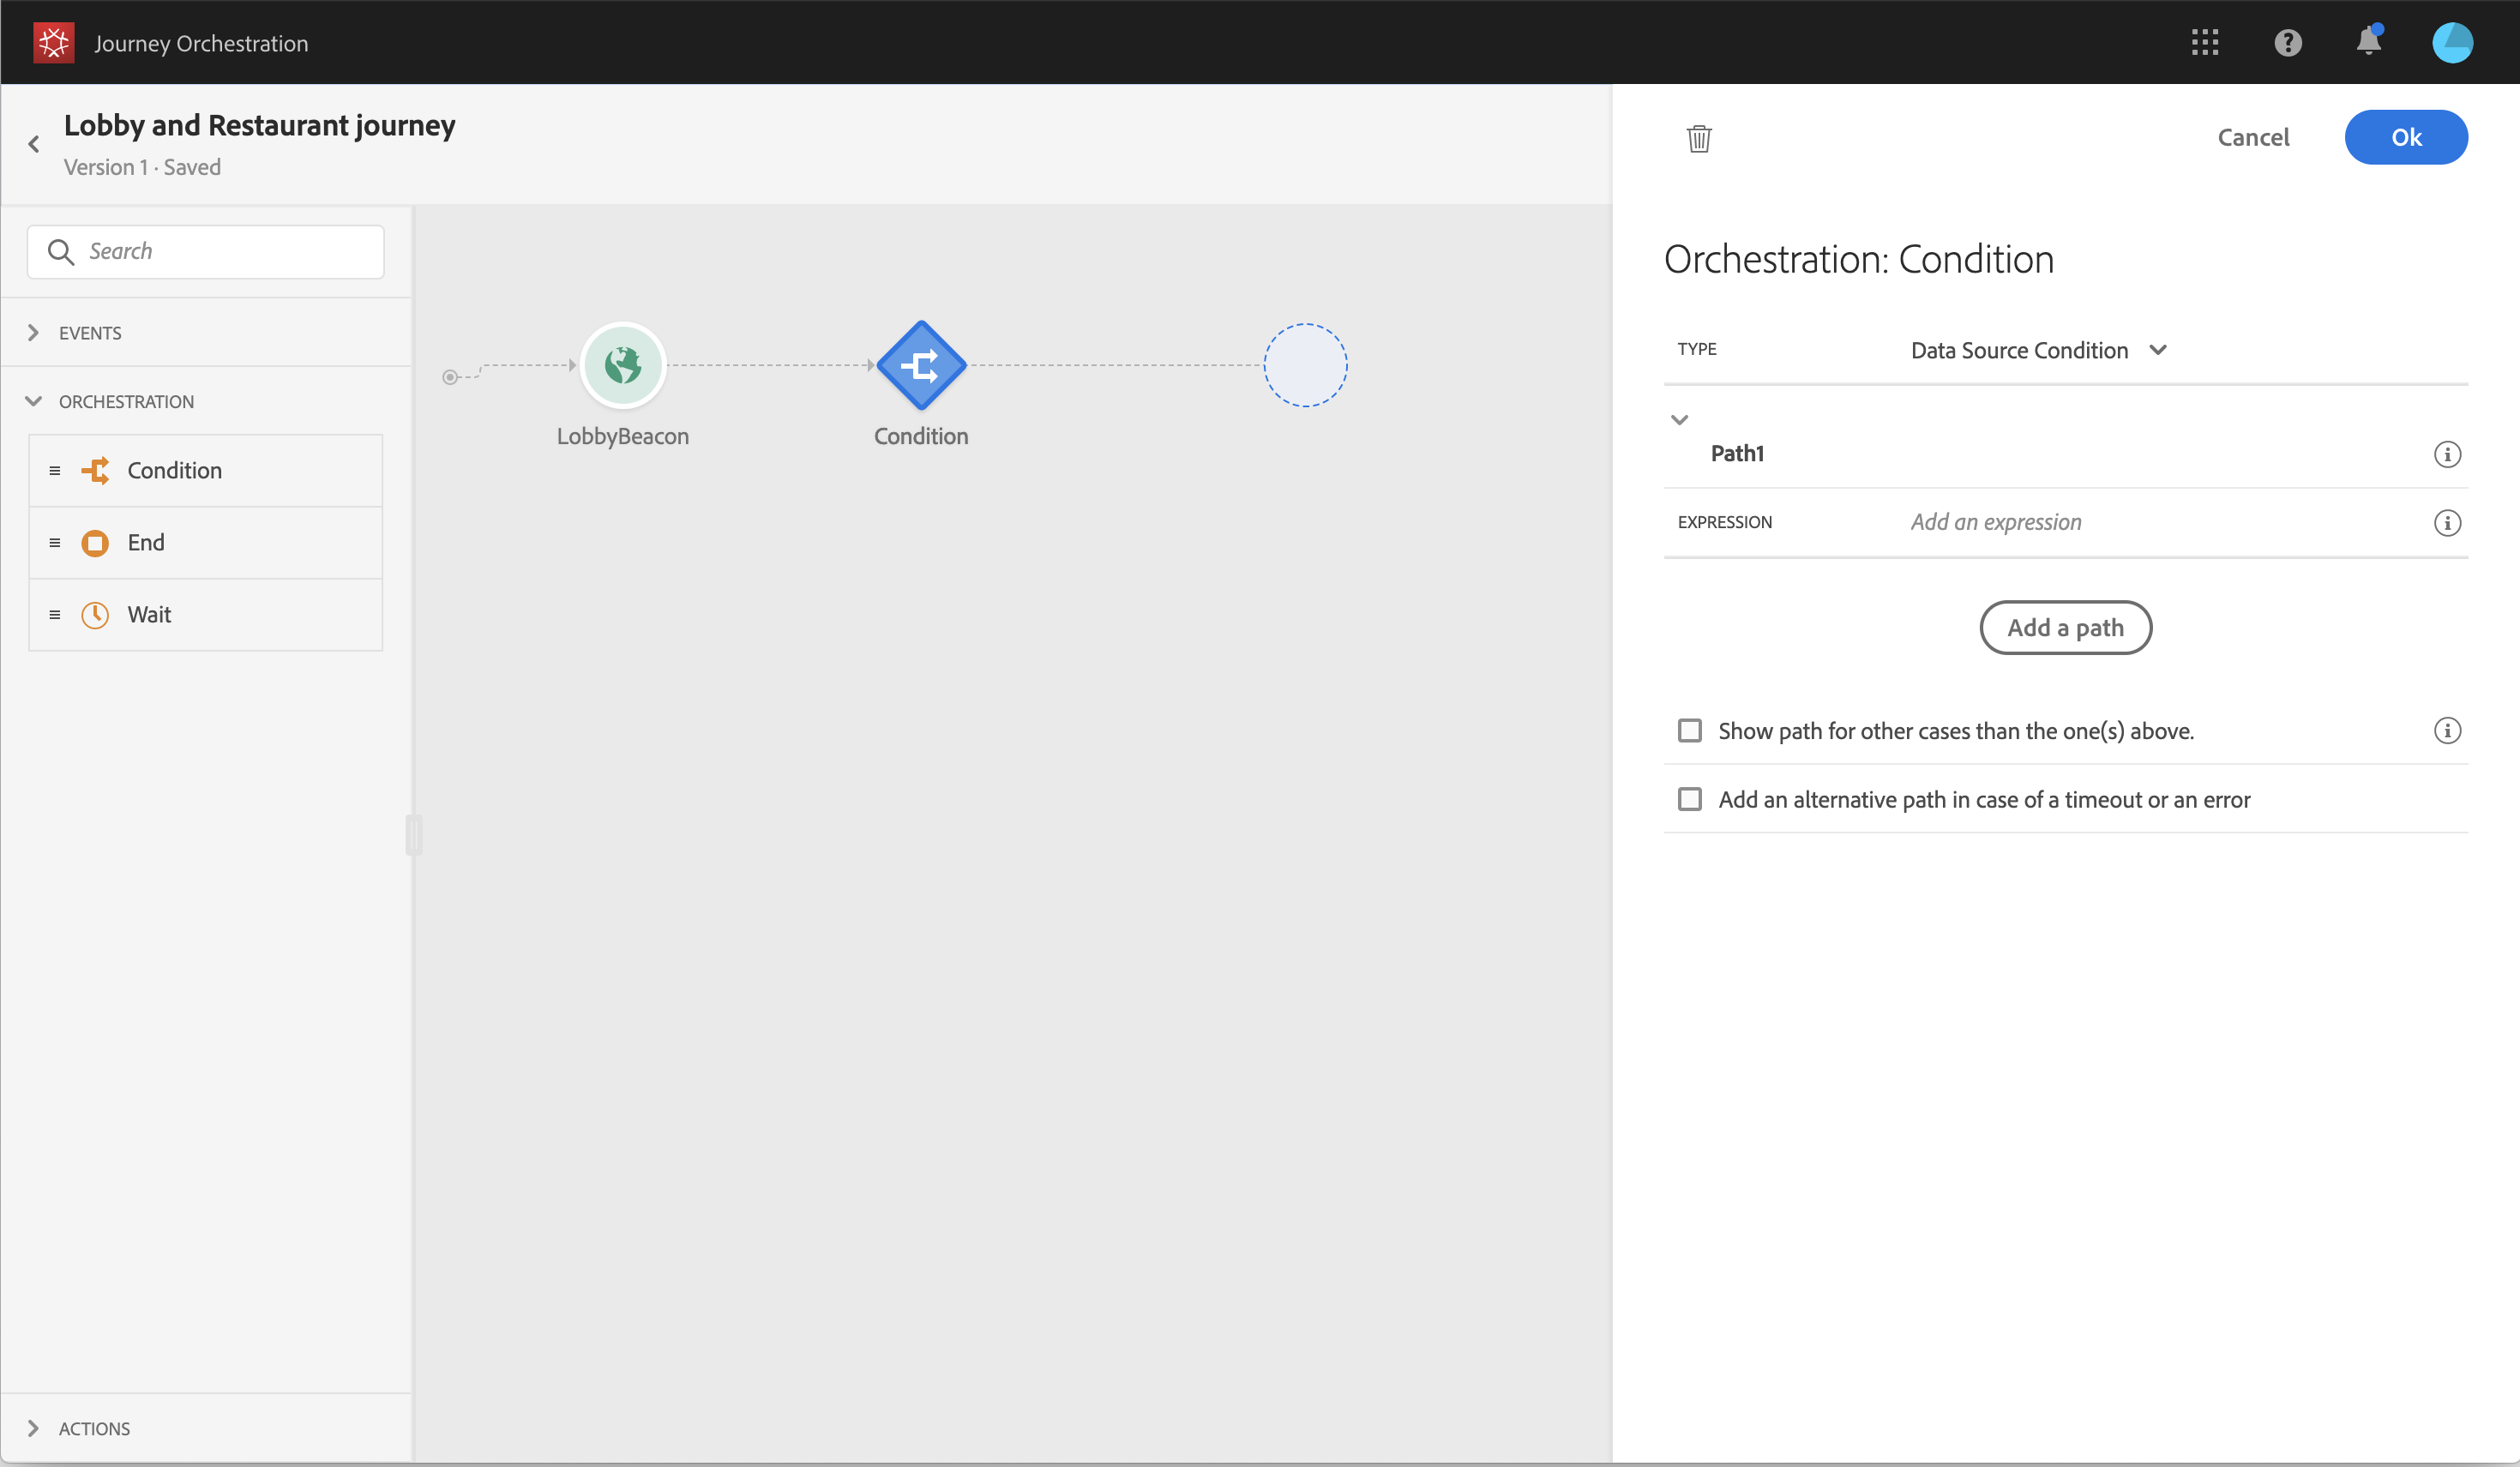This screenshot has height=1467, width=2520.
Task: Check the alternative path on timeout option
Action: 1690,799
